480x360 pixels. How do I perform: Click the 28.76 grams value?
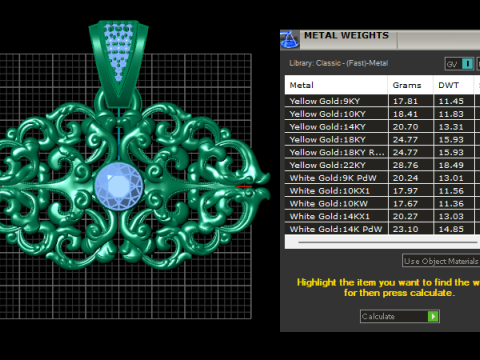click(405, 165)
